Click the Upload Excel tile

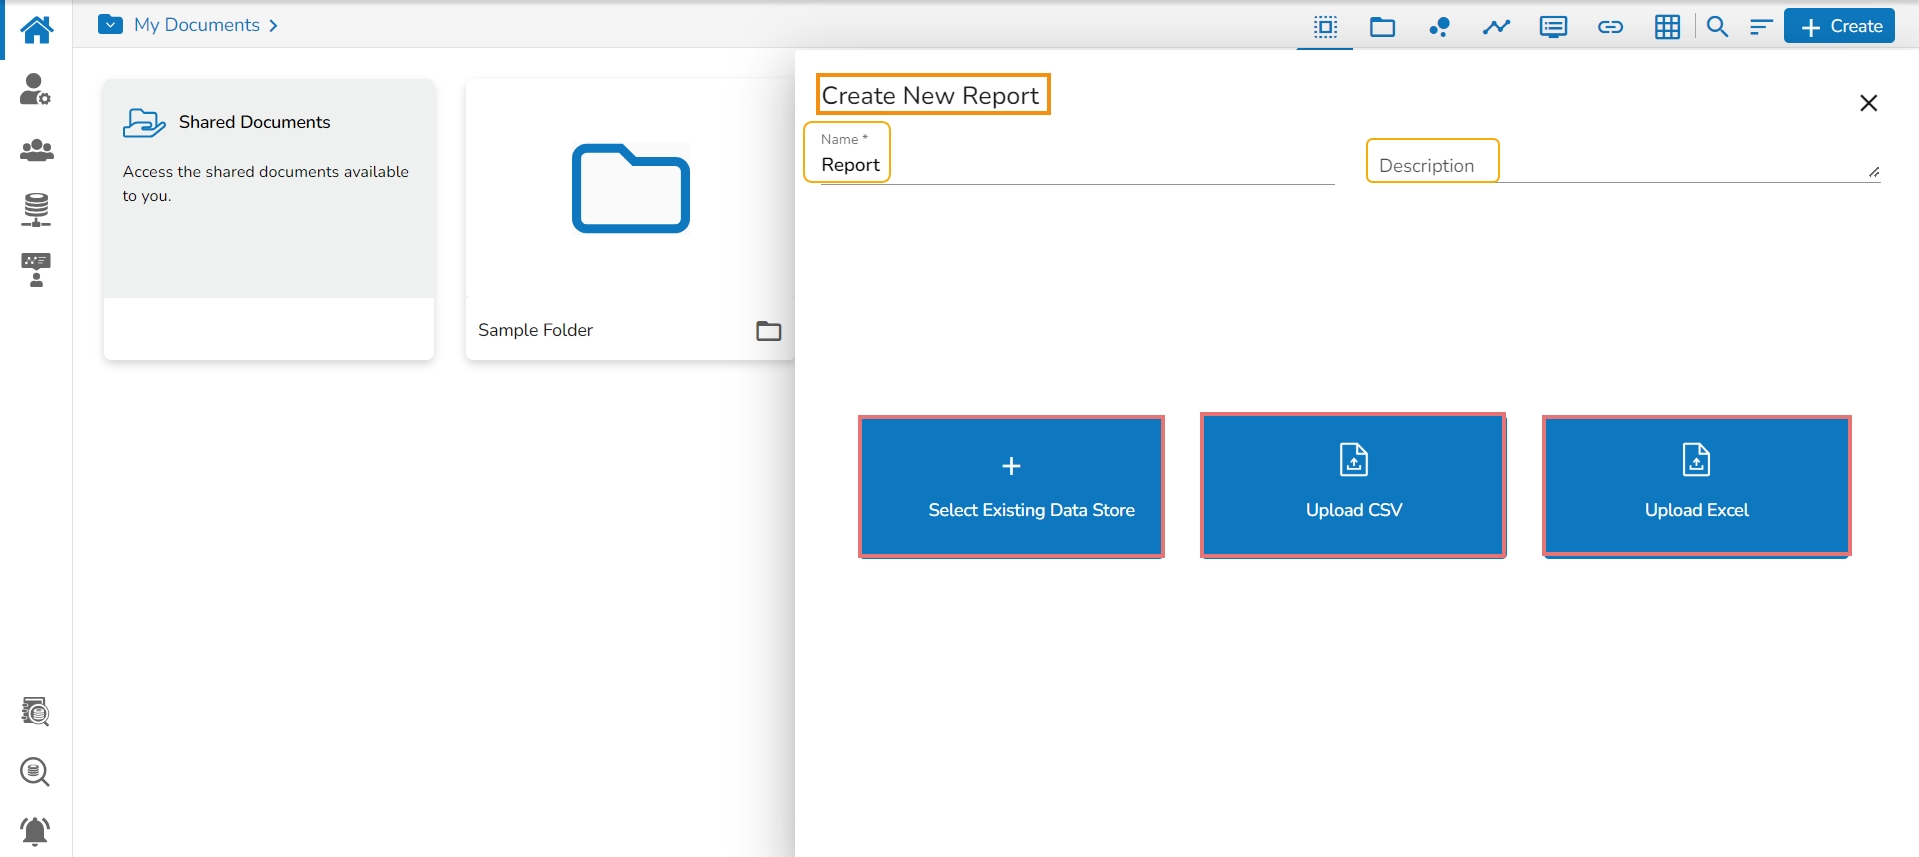pos(1696,486)
